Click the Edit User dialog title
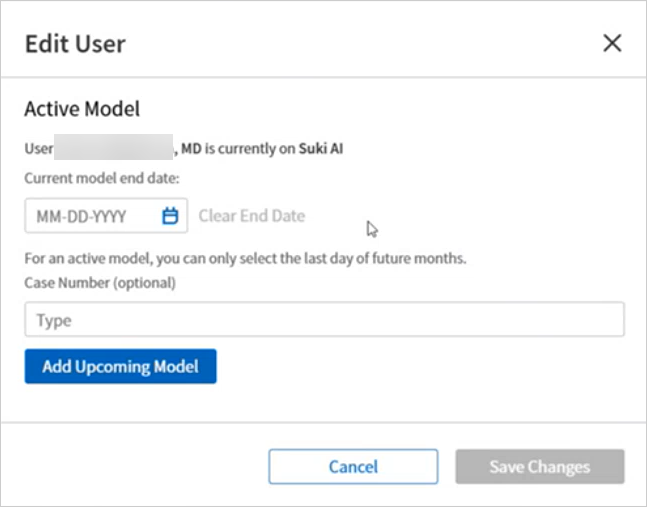Viewport: 647px width, 507px height. tap(75, 44)
